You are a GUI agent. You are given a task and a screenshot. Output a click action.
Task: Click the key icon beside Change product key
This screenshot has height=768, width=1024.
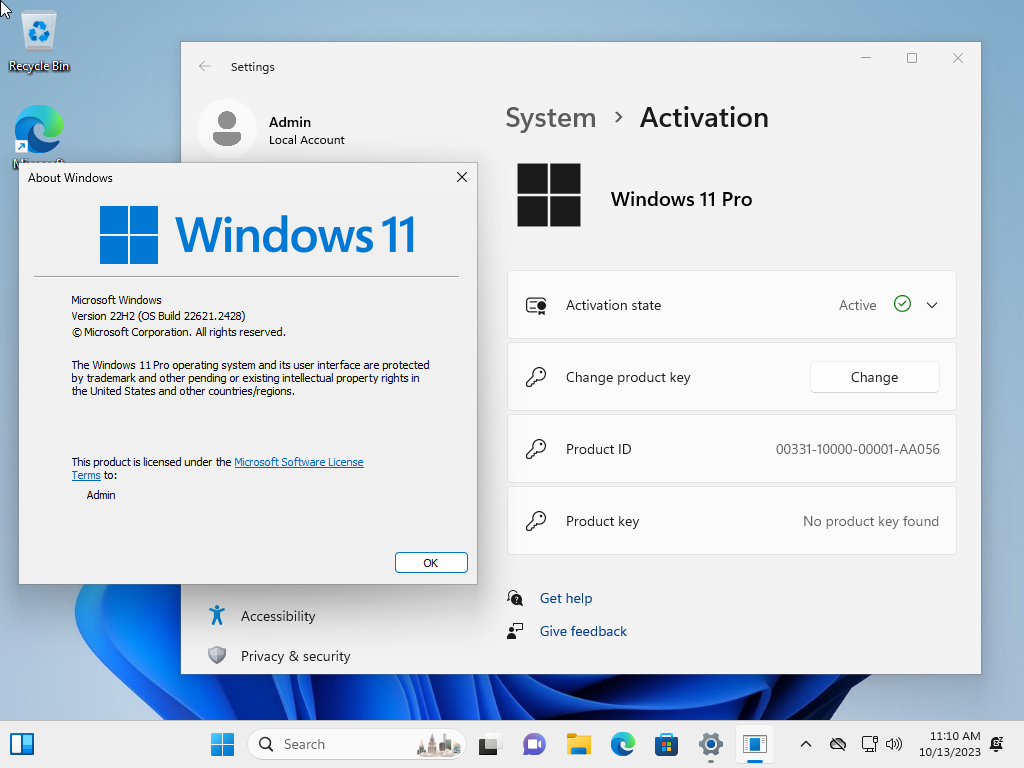pos(536,377)
